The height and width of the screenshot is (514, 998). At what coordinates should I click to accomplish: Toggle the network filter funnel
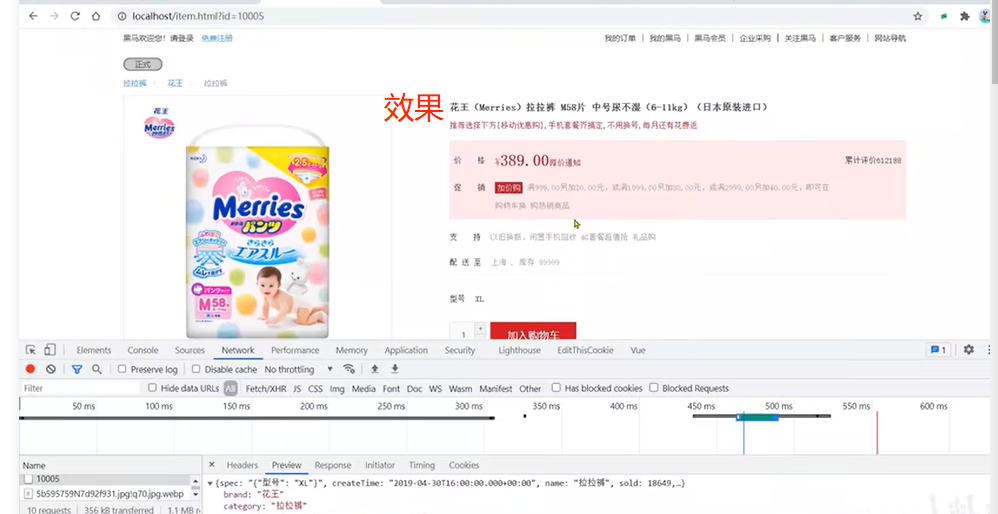click(77, 369)
